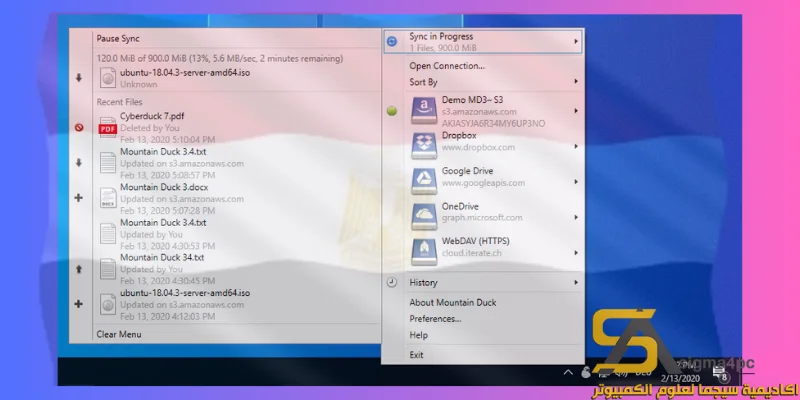The image size is (800, 400).
Task: Select Open Connection... menu entry
Action: click(447, 66)
